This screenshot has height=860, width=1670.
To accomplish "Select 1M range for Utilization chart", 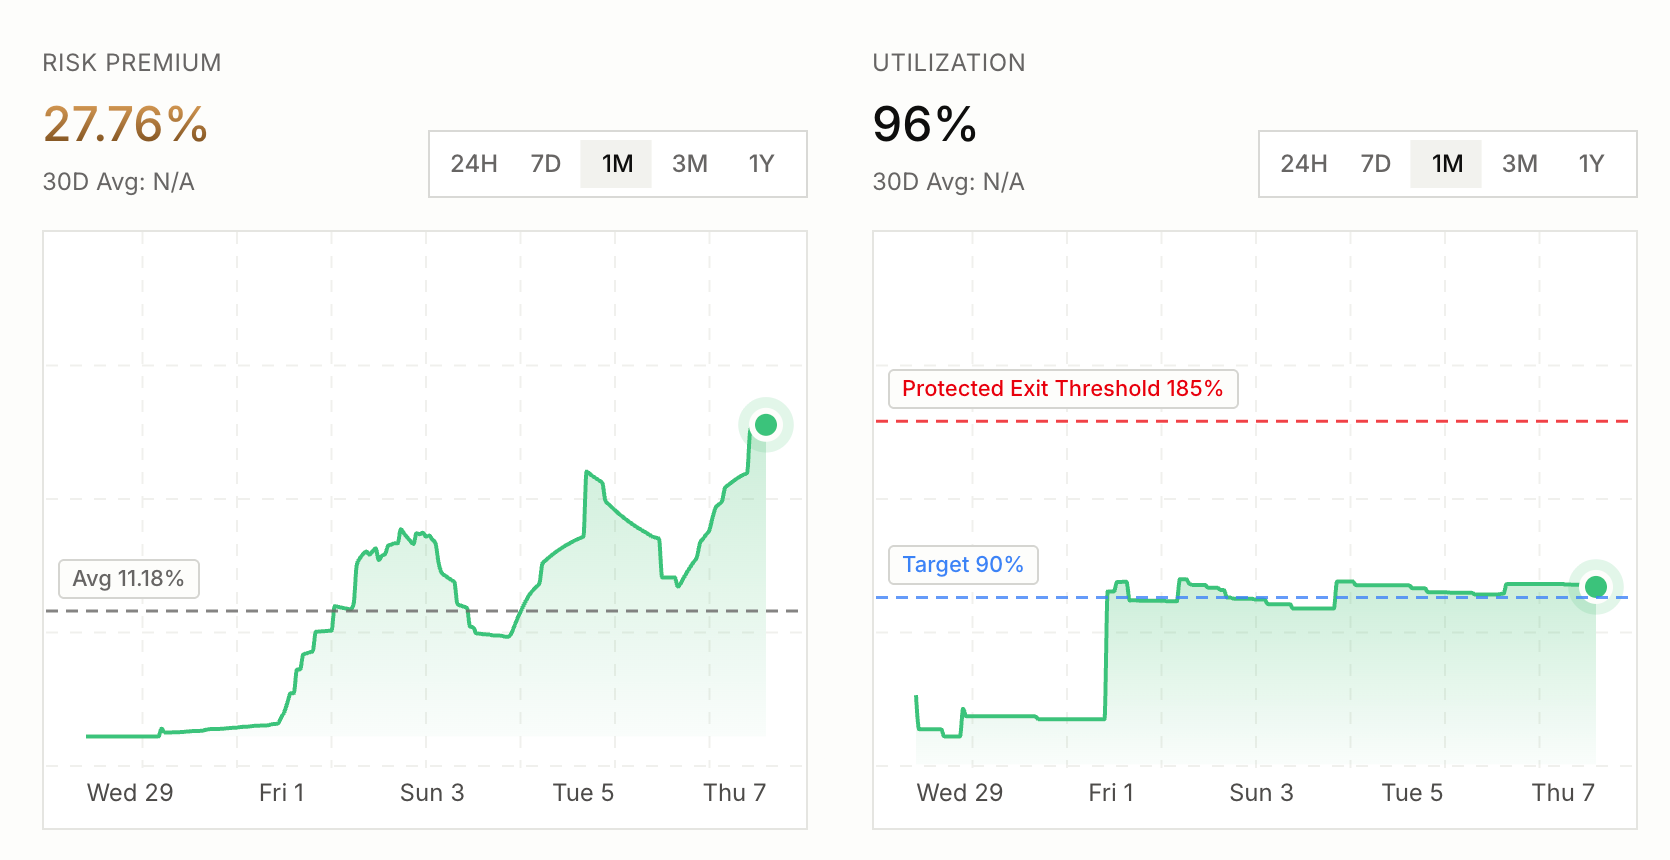I will pos(1447,164).
